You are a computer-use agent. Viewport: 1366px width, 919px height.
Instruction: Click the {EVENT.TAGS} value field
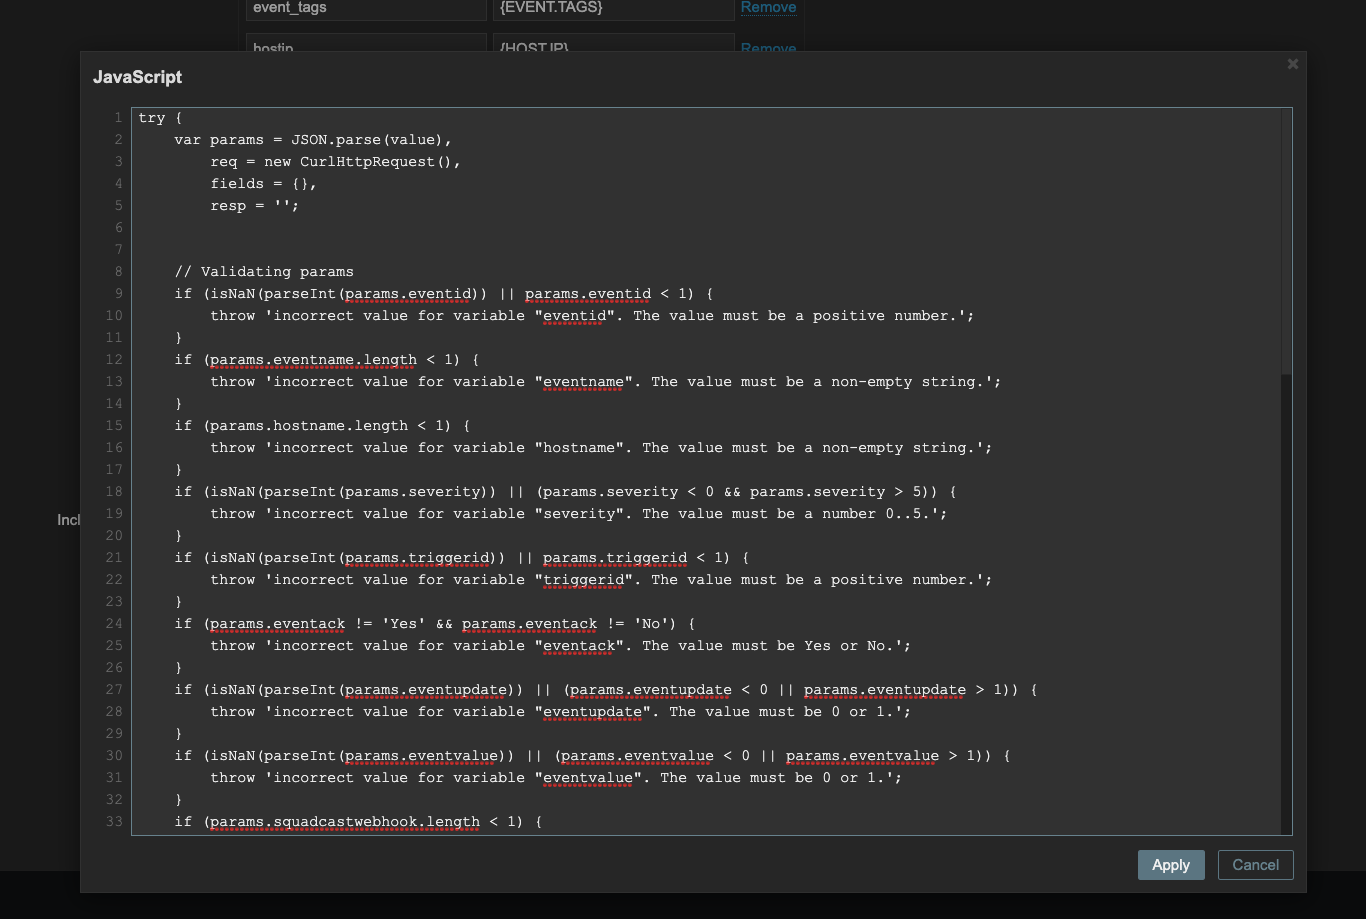click(614, 9)
